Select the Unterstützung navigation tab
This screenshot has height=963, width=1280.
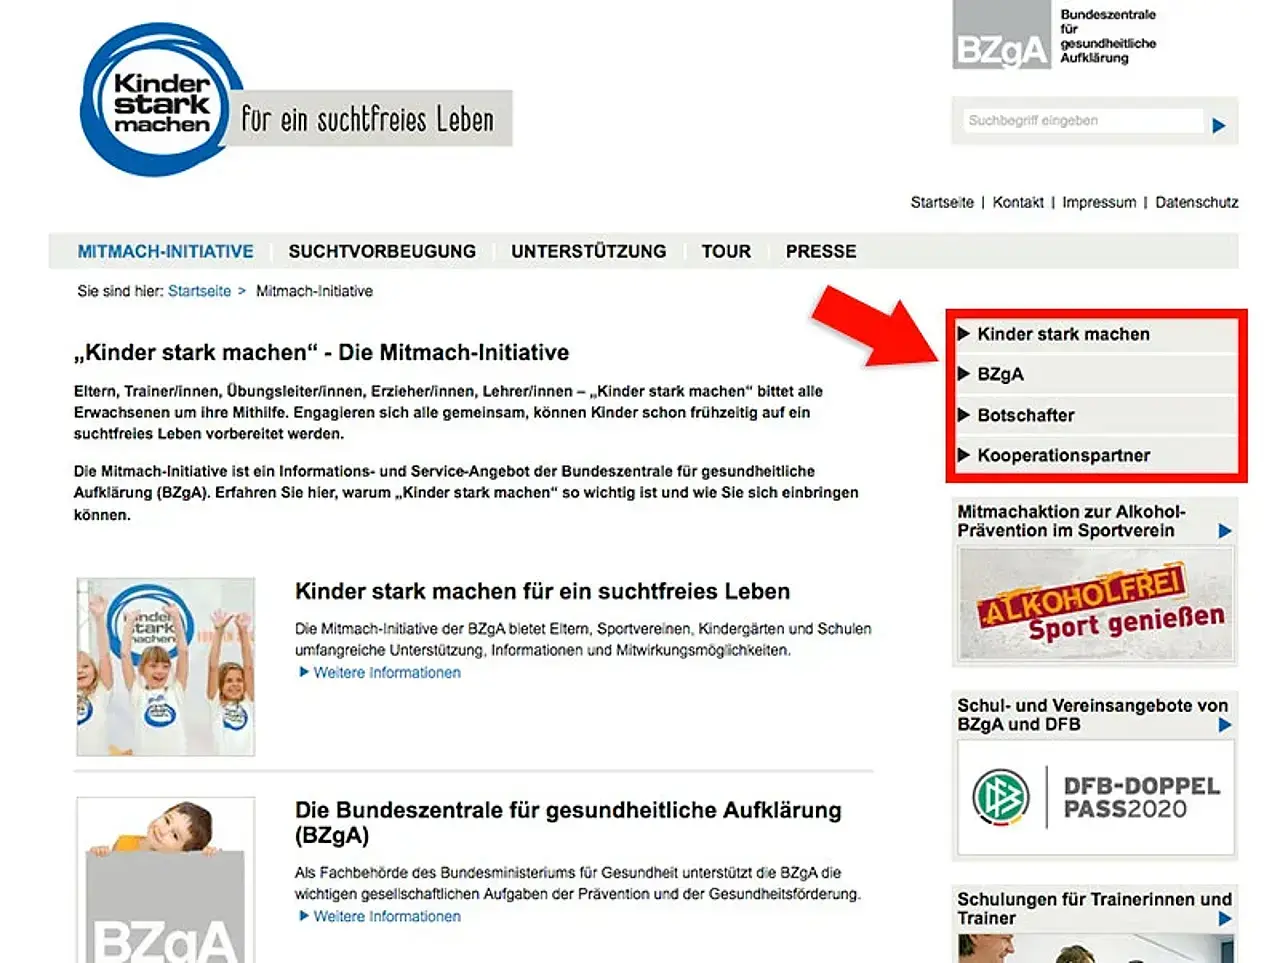click(x=588, y=251)
